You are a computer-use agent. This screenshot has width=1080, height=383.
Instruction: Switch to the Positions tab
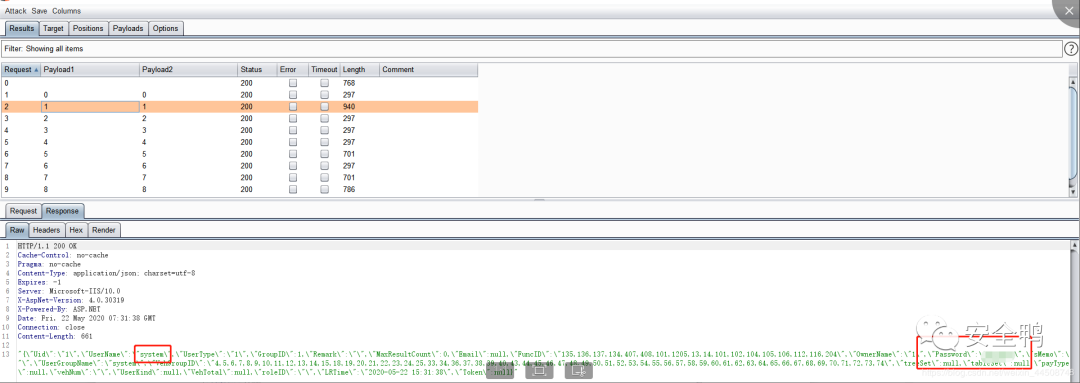88,28
